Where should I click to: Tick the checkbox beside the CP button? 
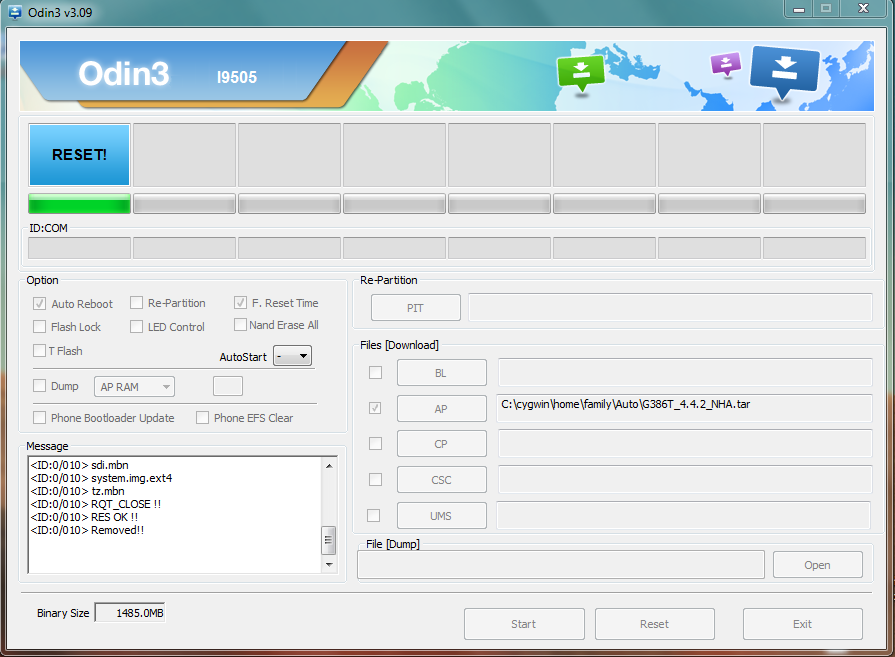pos(376,444)
